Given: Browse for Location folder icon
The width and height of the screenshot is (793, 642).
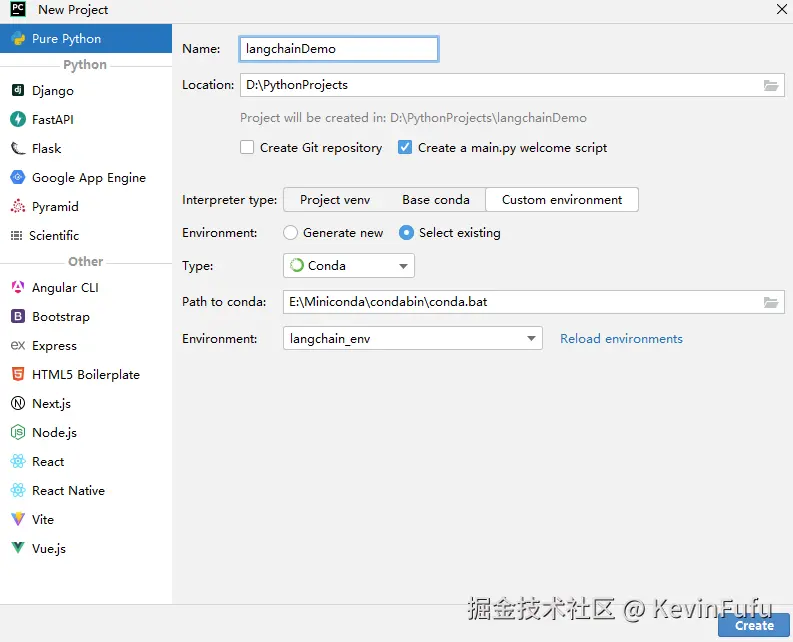Looking at the screenshot, I should click(771, 85).
